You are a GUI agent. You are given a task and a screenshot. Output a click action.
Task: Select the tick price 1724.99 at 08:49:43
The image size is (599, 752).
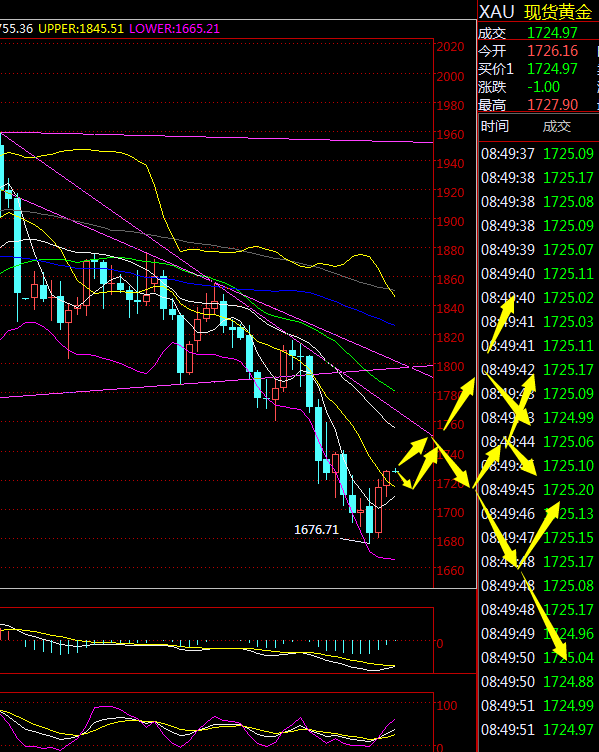pyautogui.click(x=568, y=418)
